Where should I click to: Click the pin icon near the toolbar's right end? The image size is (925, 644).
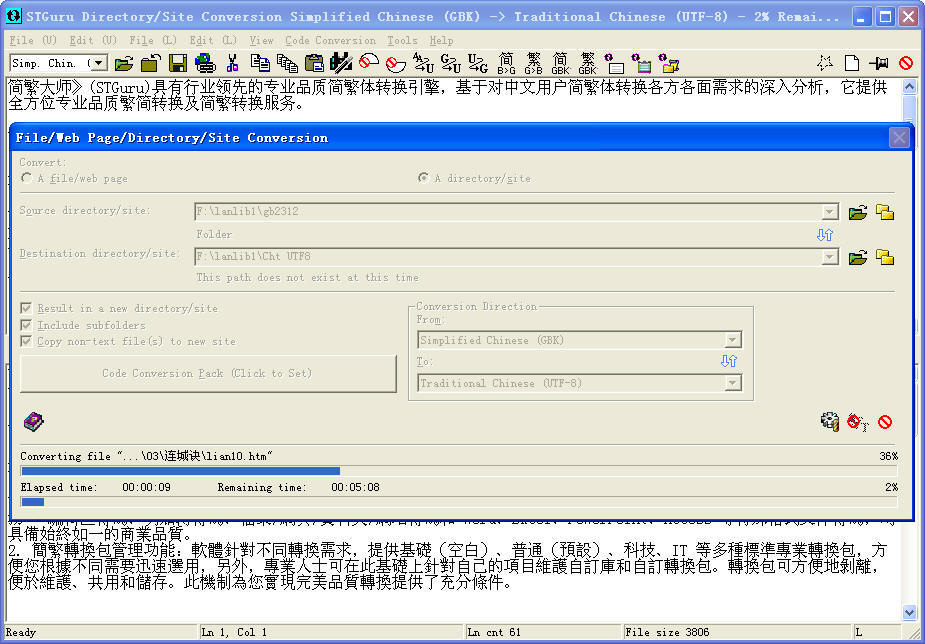tap(877, 61)
